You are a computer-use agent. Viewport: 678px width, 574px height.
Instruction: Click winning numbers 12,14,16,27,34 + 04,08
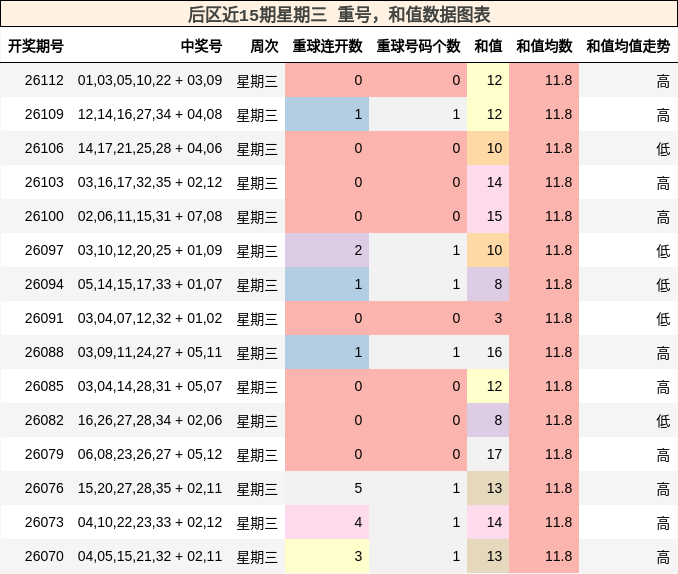click(150, 114)
